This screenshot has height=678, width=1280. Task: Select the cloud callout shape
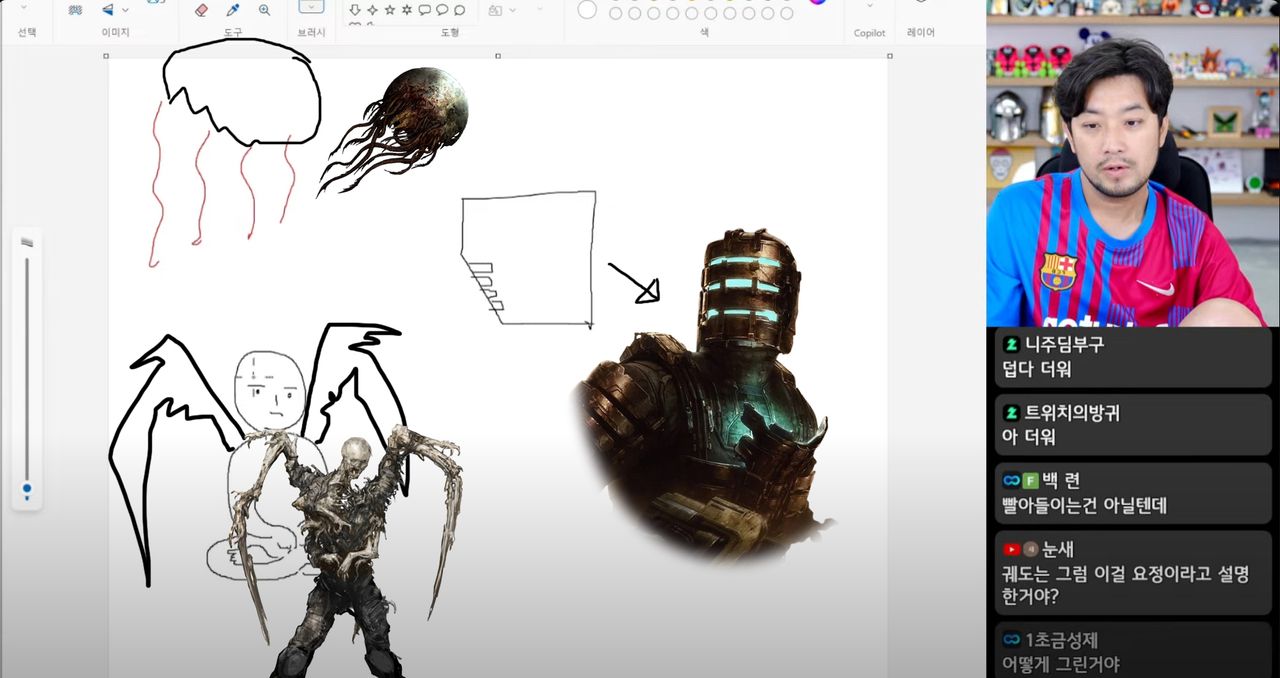(459, 10)
